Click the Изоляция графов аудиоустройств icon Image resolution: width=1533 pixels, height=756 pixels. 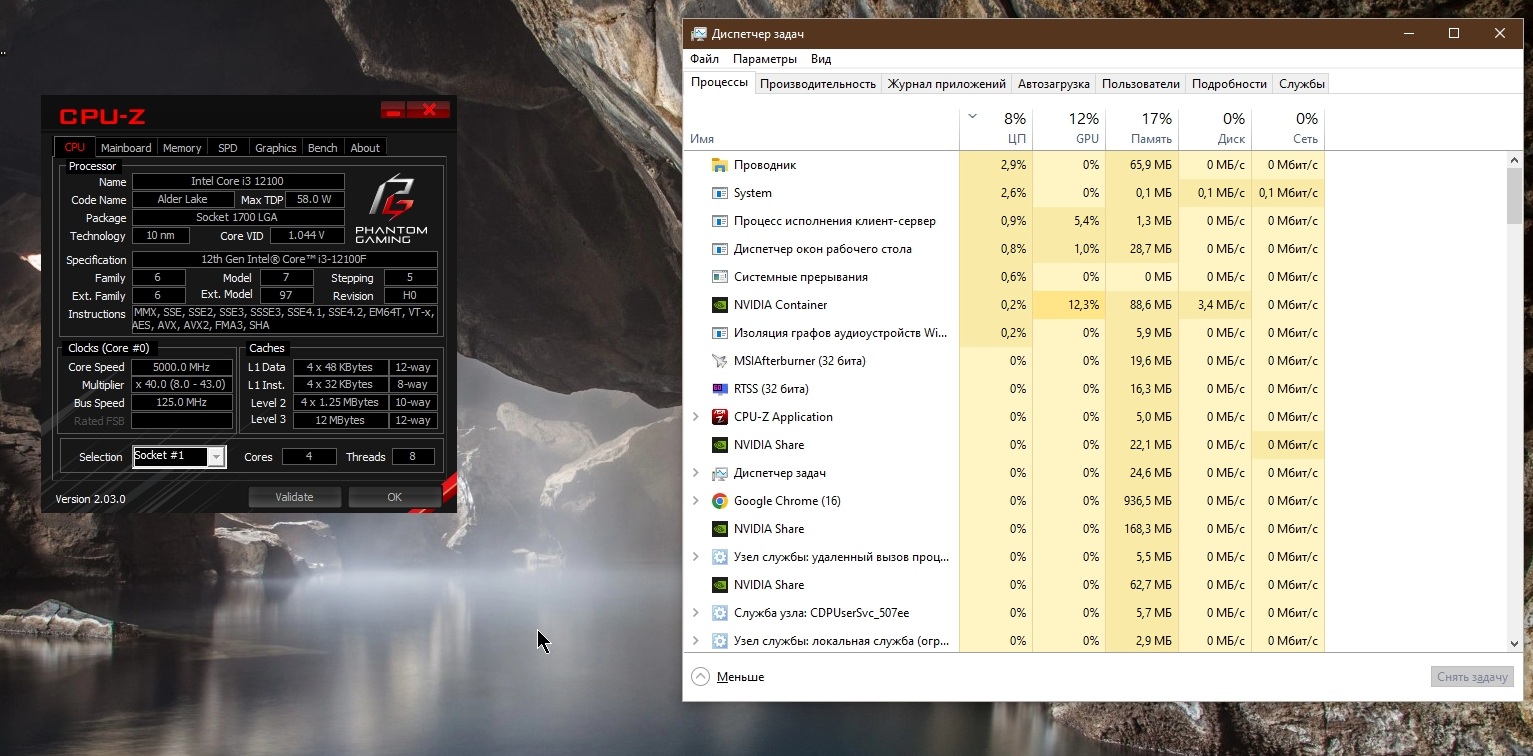click(x=719, y=333)
